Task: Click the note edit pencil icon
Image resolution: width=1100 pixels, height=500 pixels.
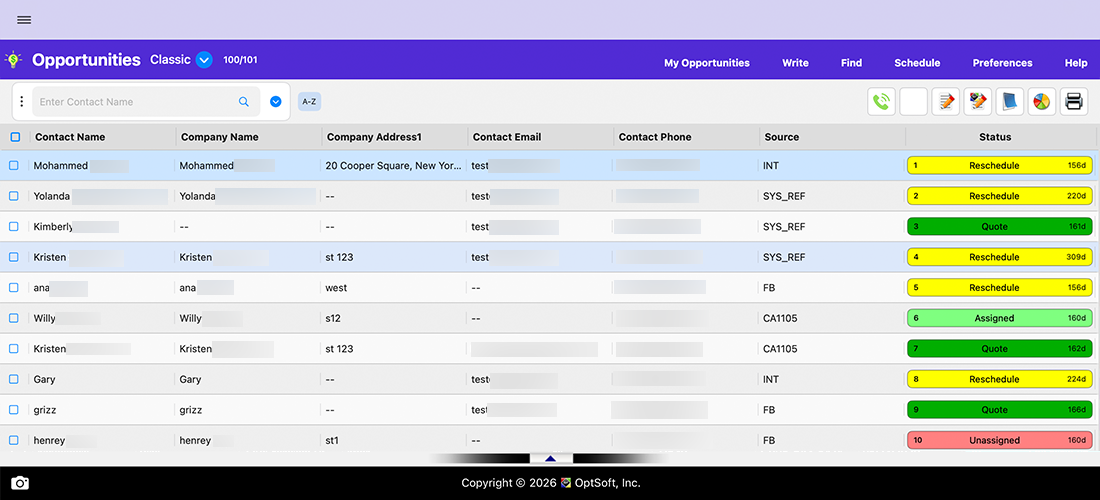Action: click(946, 102)
